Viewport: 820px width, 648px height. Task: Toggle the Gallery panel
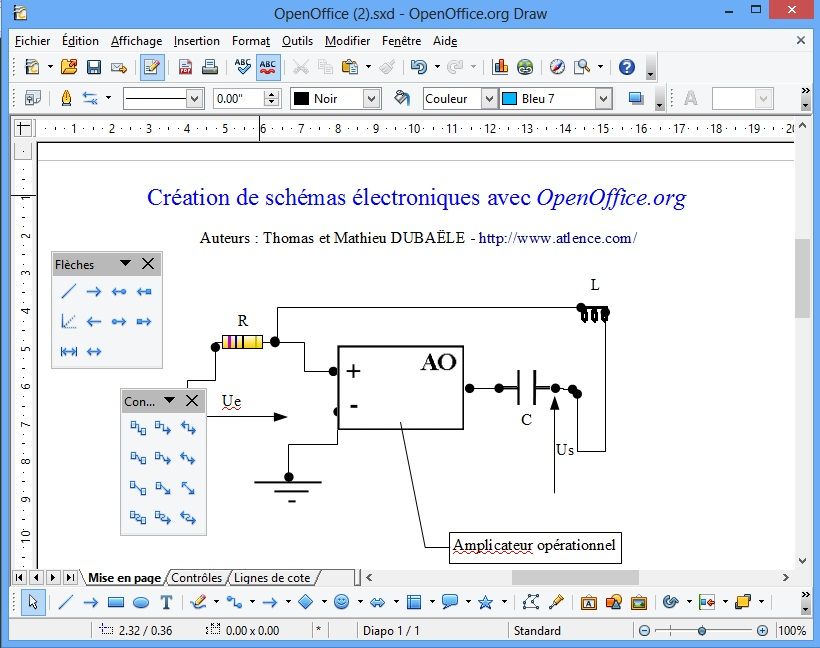639,602
